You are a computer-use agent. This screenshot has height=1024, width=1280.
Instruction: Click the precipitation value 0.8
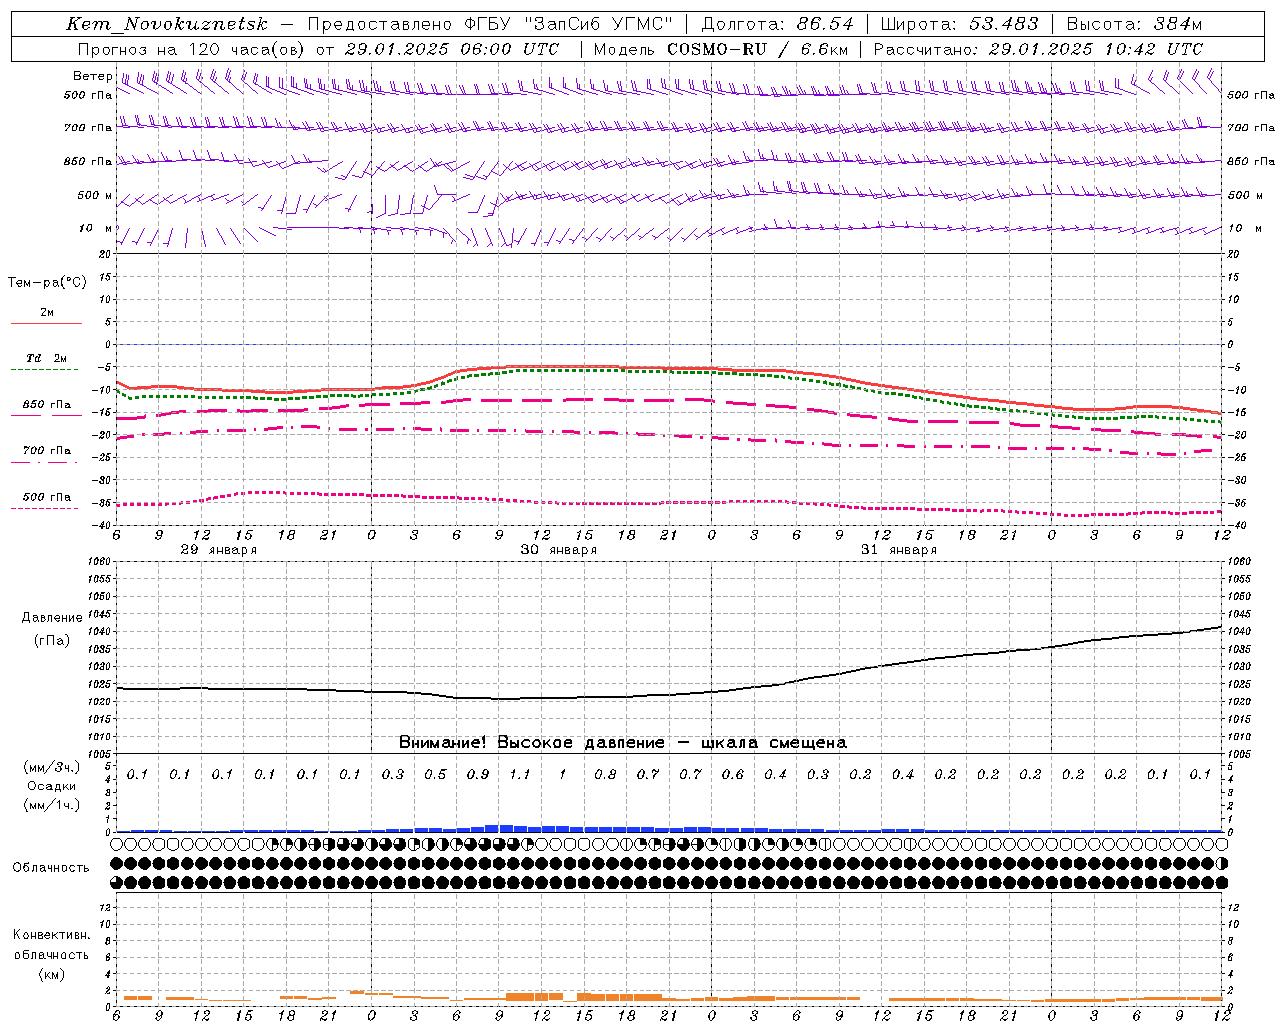pyautogui.click(x=605, y=775)
